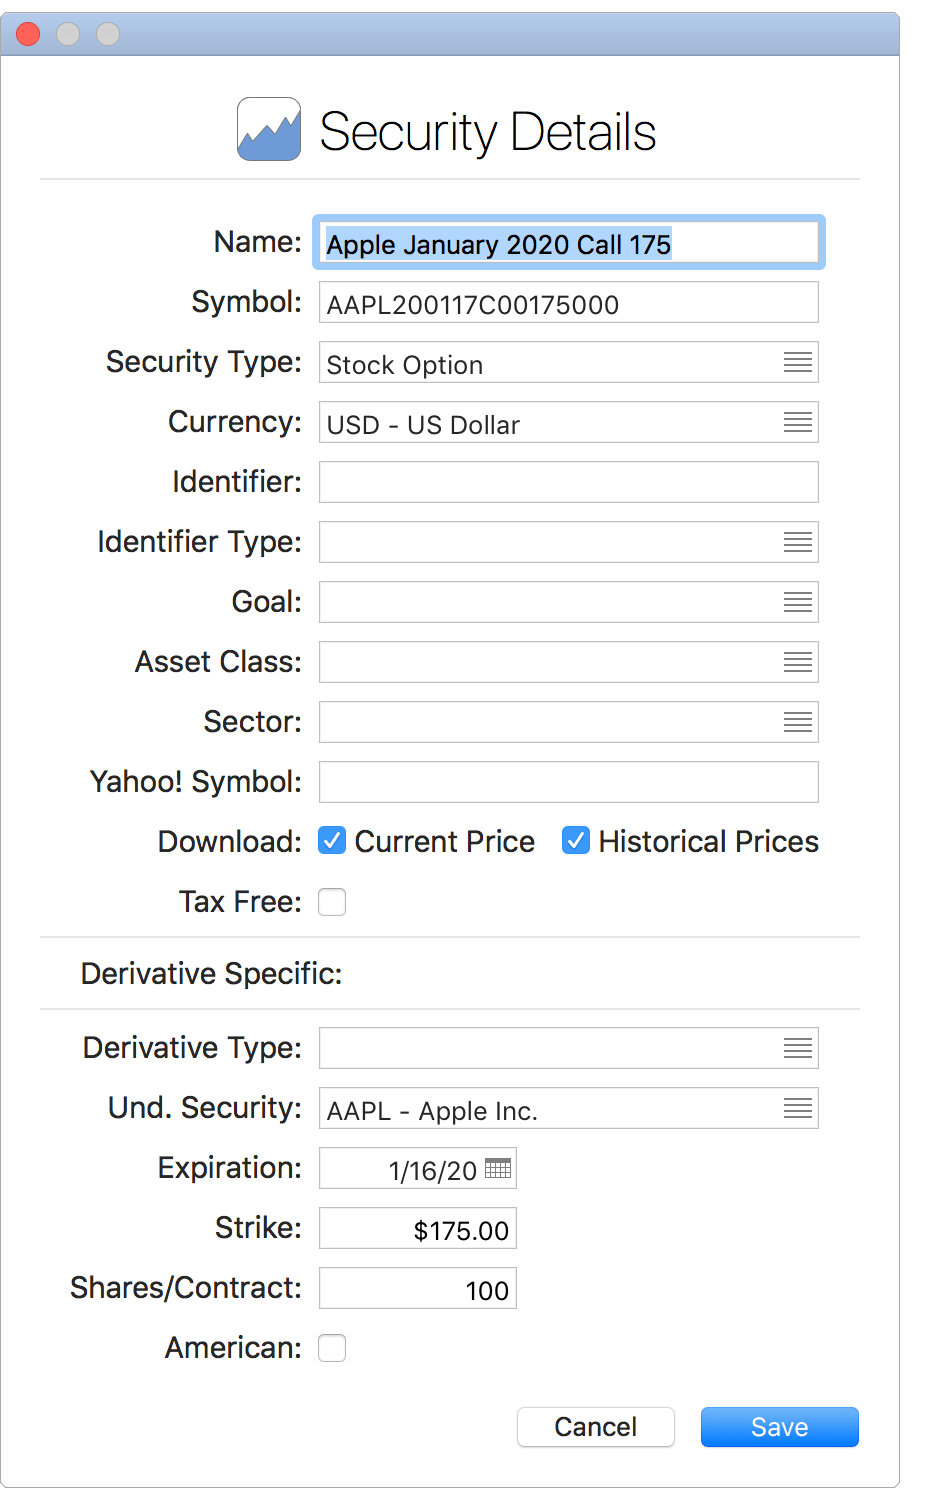Enable the Tax Free checkbox
The width and height of the screenshot is (925, 1500).
[x=331, y=901]
